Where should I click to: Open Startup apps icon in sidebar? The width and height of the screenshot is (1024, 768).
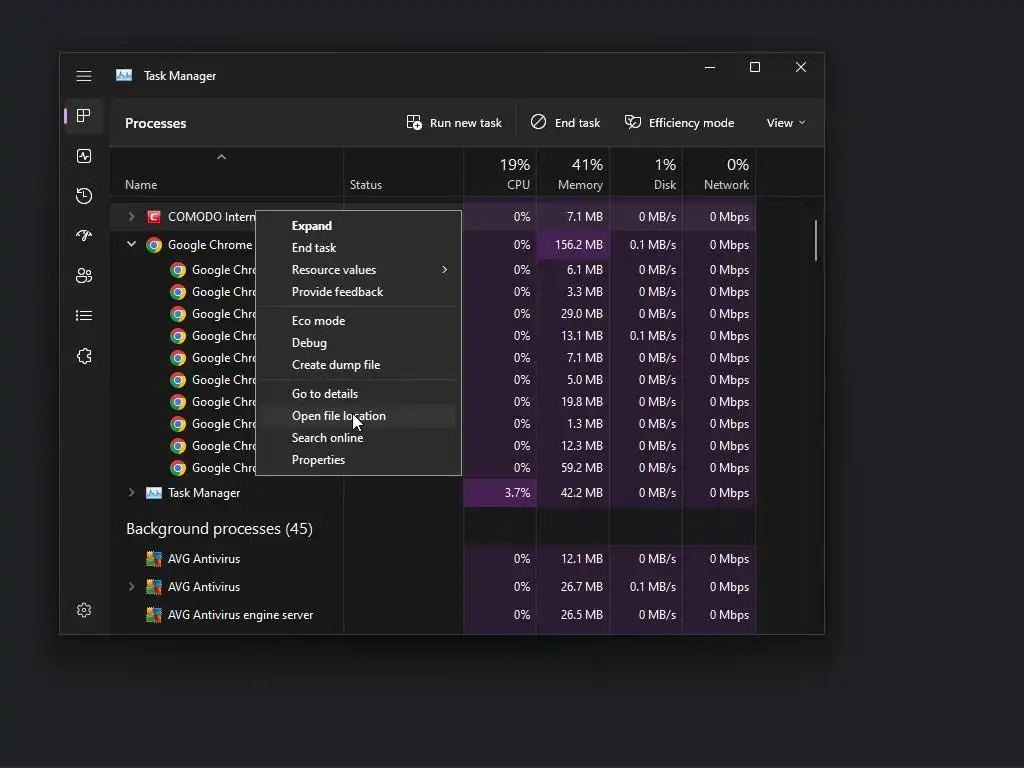84,236
